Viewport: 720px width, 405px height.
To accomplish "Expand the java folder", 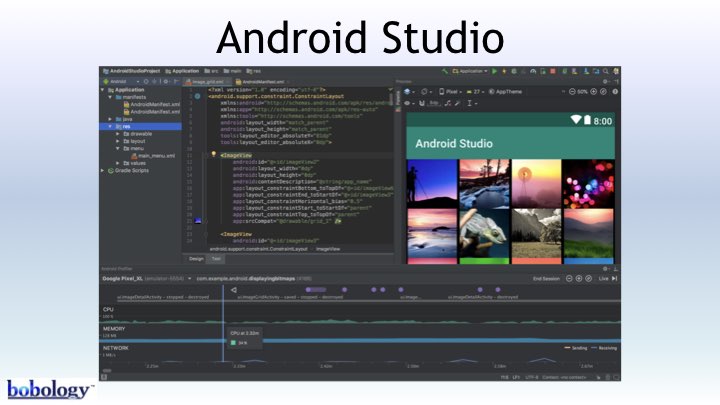I will click(110, 119).
